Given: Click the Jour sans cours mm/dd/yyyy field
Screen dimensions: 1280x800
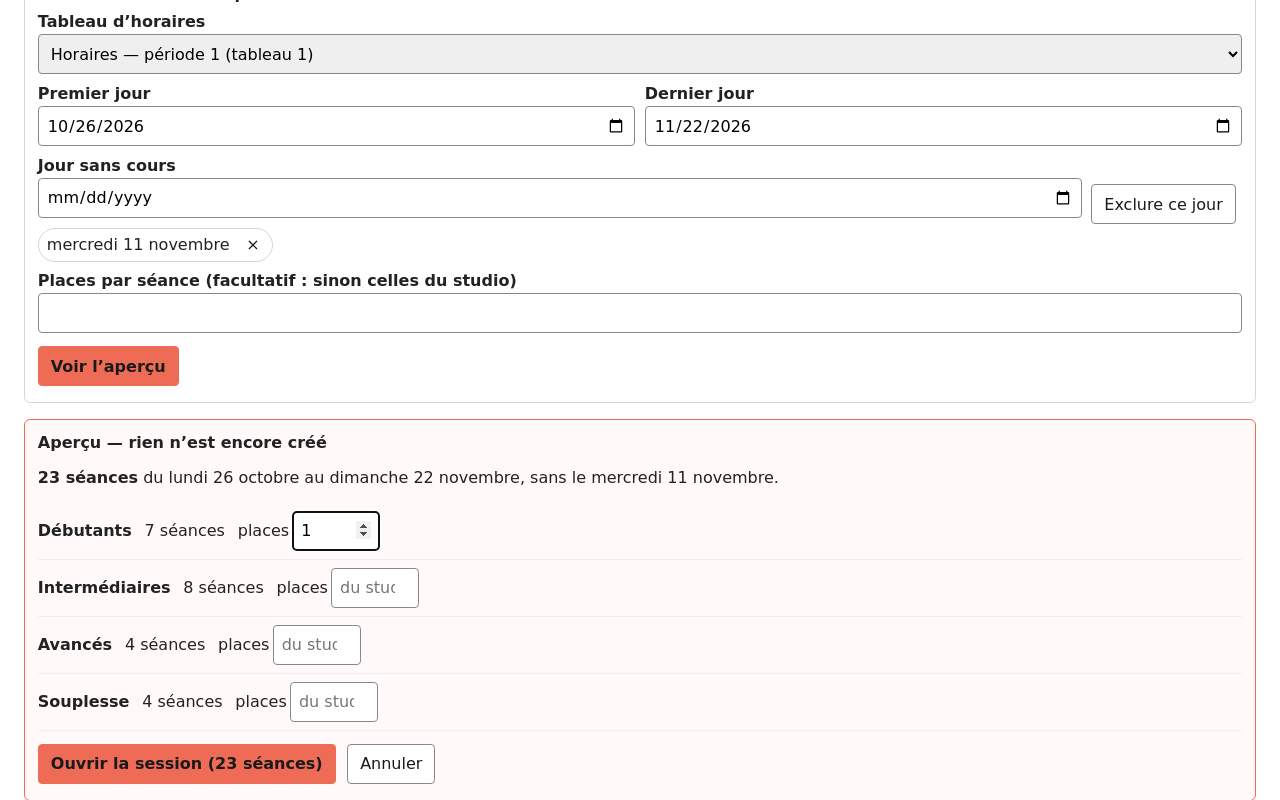Looking at the screenshot, I should tap(560, 198).
